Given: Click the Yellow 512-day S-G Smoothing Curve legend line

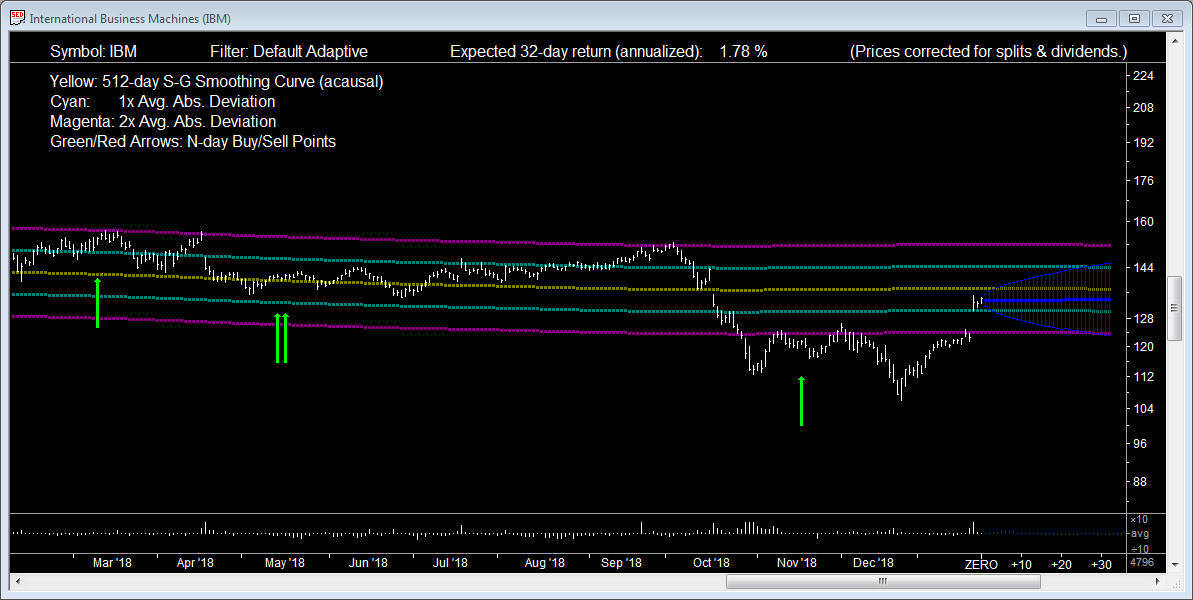Looking at the screenshot, I should coord(216,81).
